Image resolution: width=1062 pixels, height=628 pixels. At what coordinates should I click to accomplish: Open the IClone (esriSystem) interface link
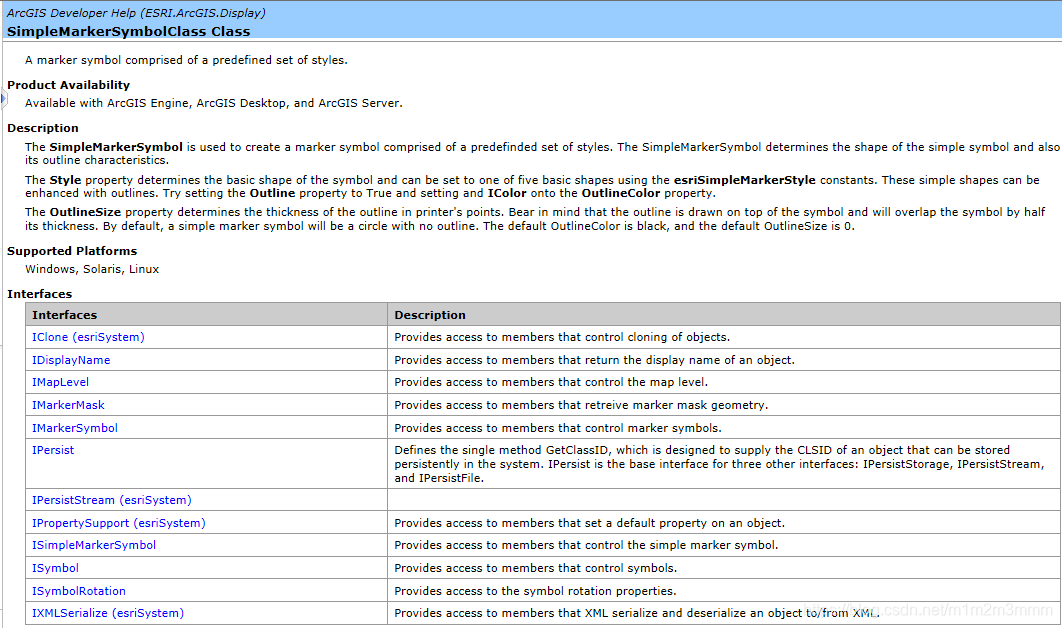tap(88, 337)
